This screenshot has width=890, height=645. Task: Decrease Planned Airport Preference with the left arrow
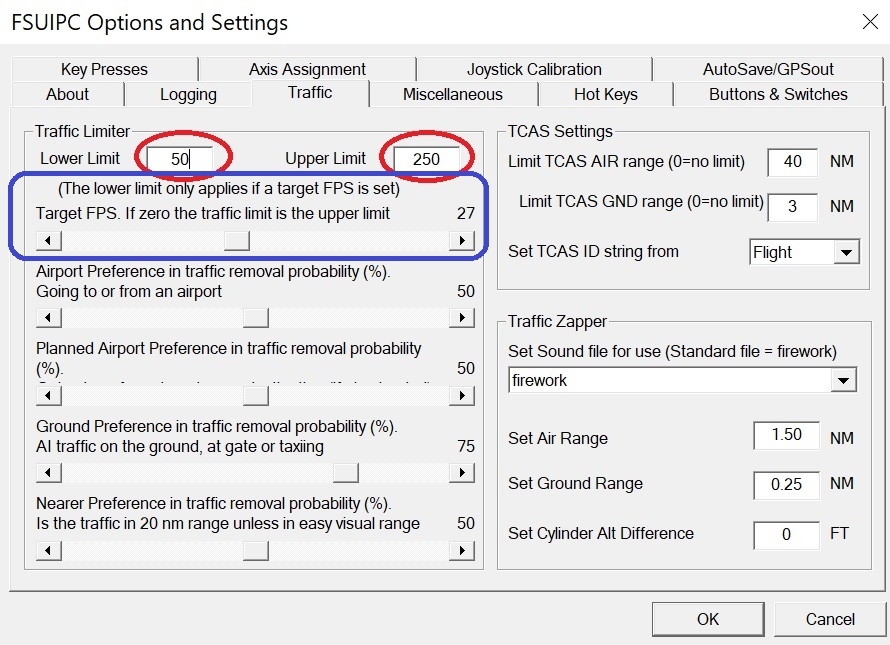[x=49, y=396]
